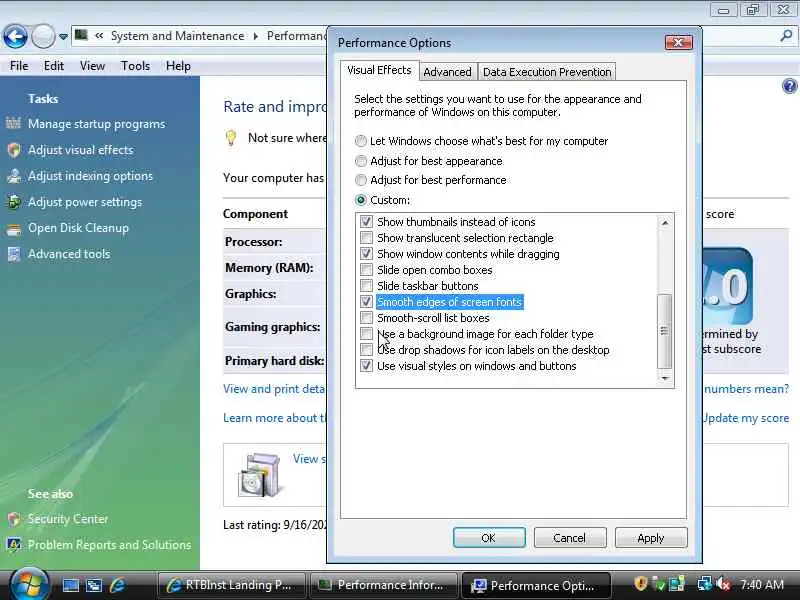Screen dimensions: 800x600
Task: Check Use a background image for folders
Action: [366, 334]
